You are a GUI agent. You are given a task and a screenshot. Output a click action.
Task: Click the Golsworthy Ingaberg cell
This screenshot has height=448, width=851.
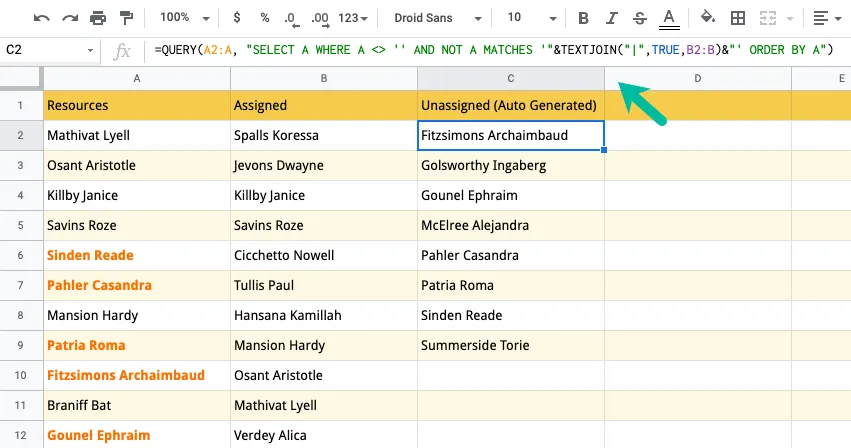point(511,165)
